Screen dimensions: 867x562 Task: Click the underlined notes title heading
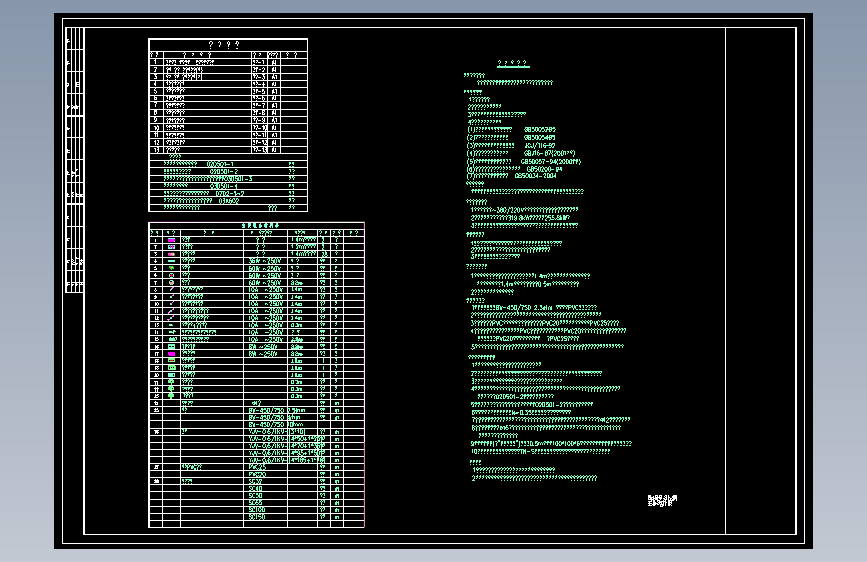(513, 64)
